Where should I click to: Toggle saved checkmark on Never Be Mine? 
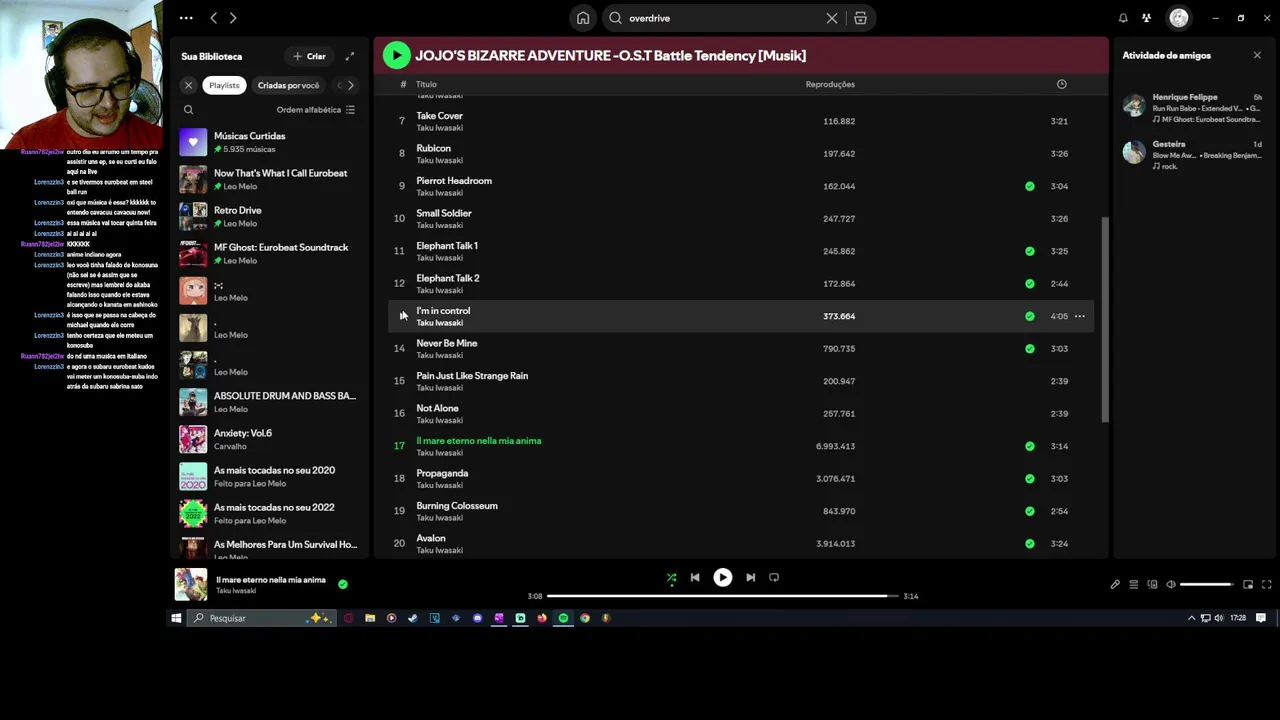[1030, 348]
